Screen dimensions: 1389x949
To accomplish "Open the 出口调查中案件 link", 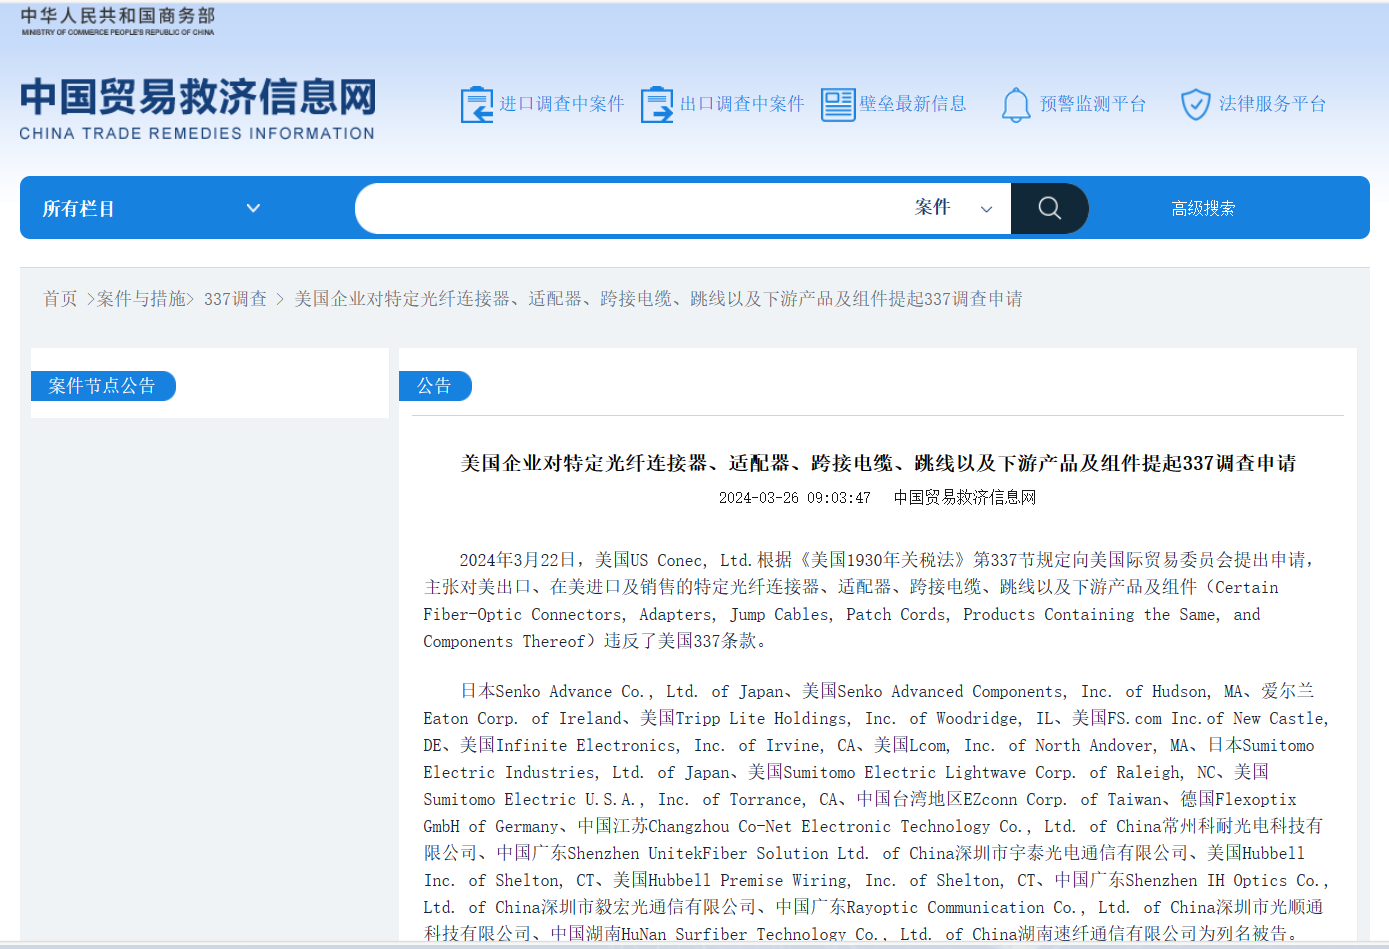I will (x=742, y=104).
